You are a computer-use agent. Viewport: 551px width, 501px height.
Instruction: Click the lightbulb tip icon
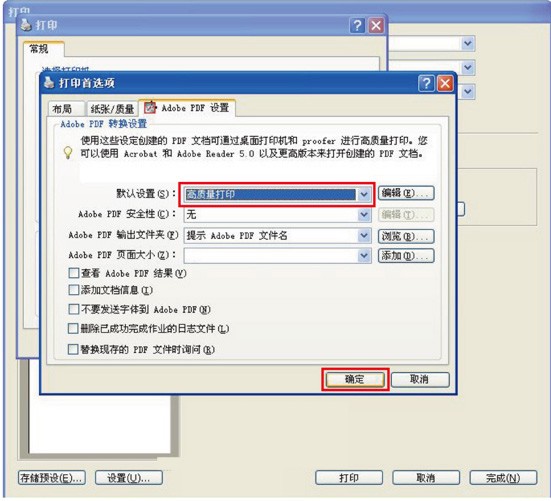[68, 152]
